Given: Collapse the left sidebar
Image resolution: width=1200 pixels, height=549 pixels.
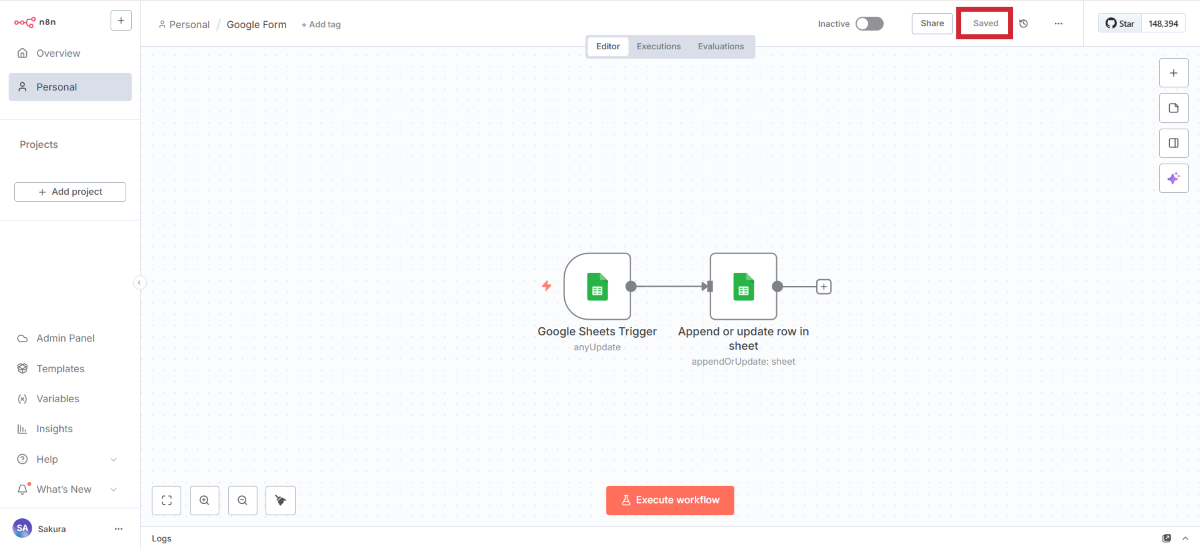Looking at the screenshot, I should pyautogui.click(x=139, y=283).
